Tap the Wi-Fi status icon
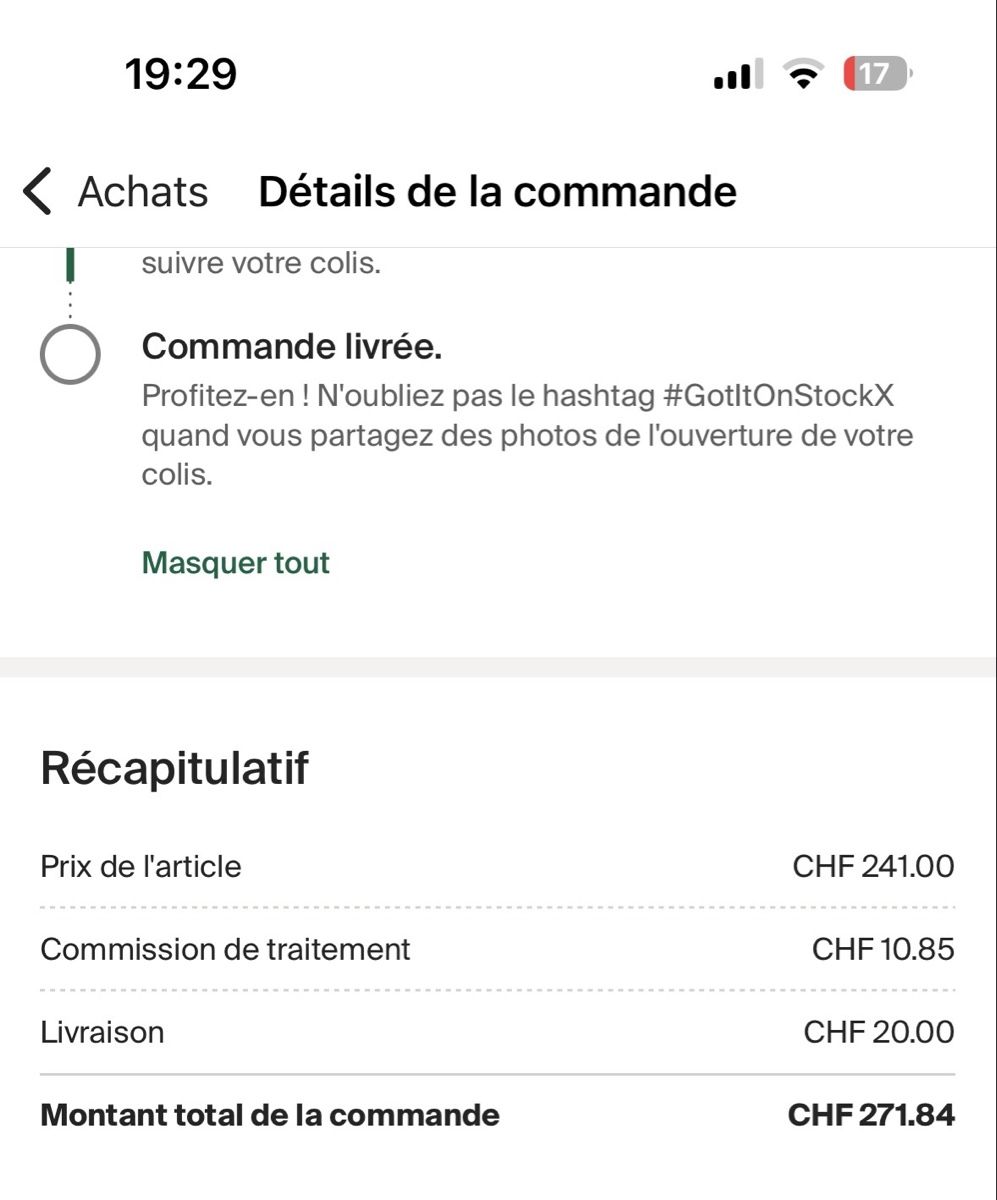 (x=803, y=74)
